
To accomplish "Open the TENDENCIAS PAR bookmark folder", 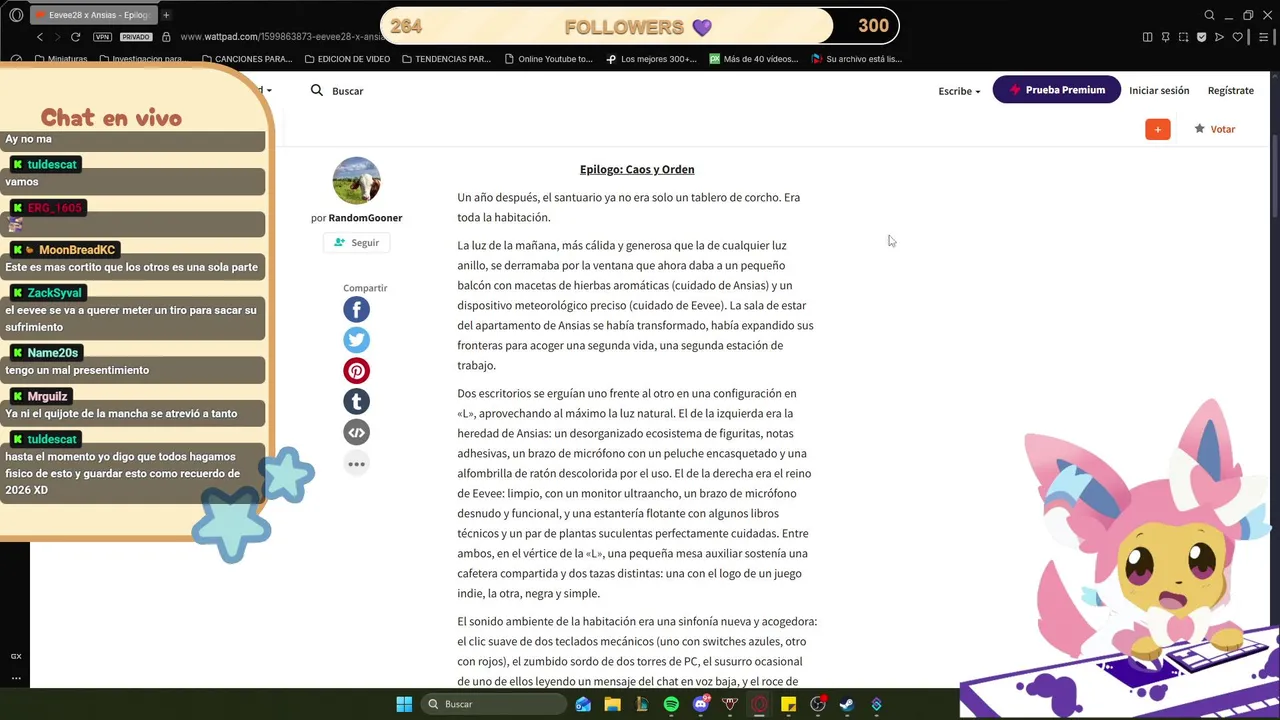I will point(446,59).
